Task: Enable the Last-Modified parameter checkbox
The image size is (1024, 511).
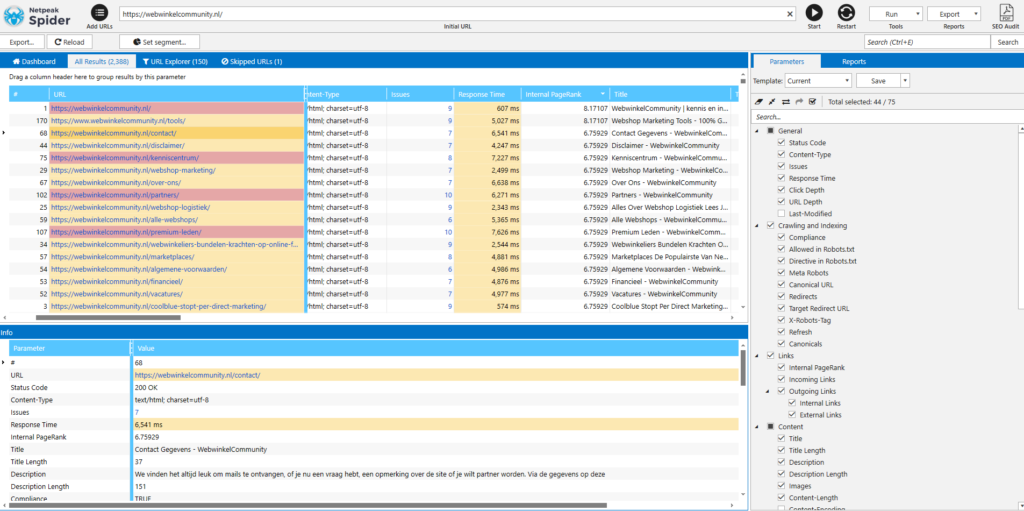Action: click(x=781, y=214)
